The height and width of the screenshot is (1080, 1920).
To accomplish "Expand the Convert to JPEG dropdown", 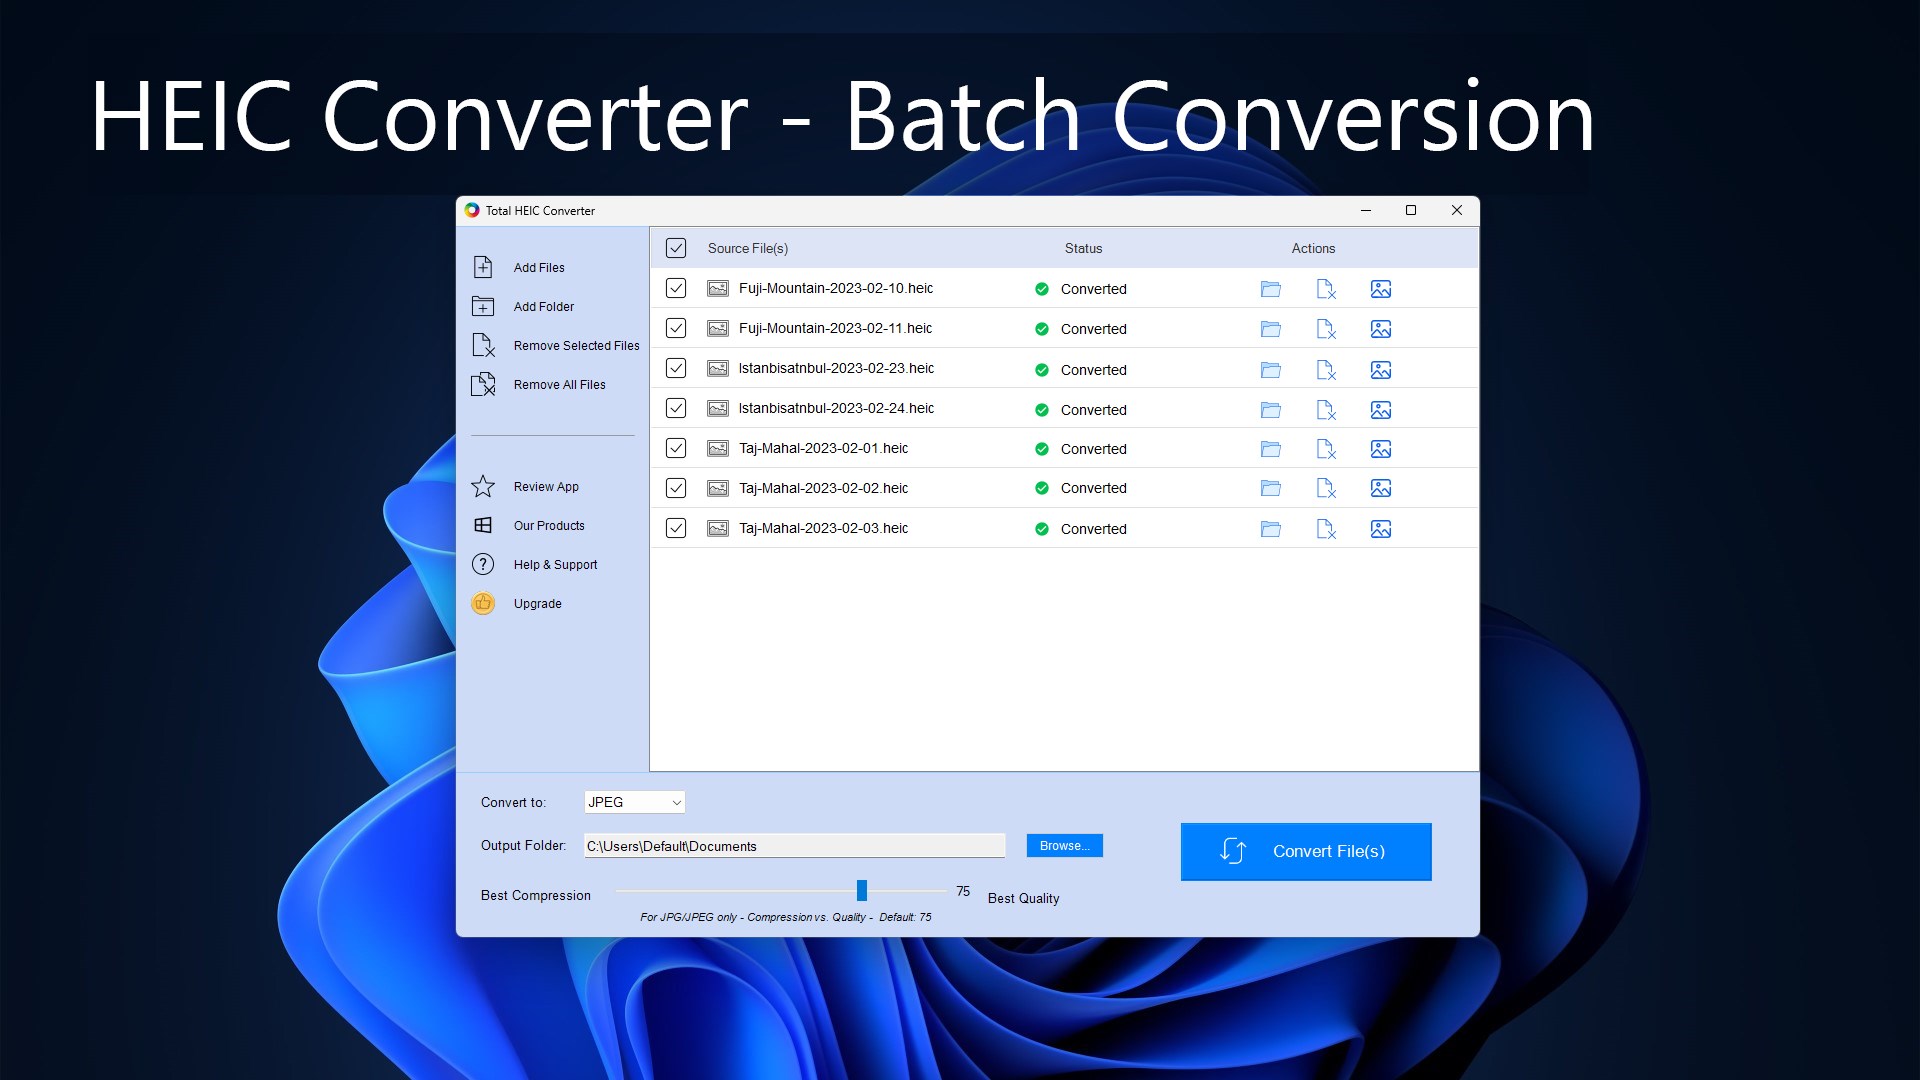I will pos(635,802).
